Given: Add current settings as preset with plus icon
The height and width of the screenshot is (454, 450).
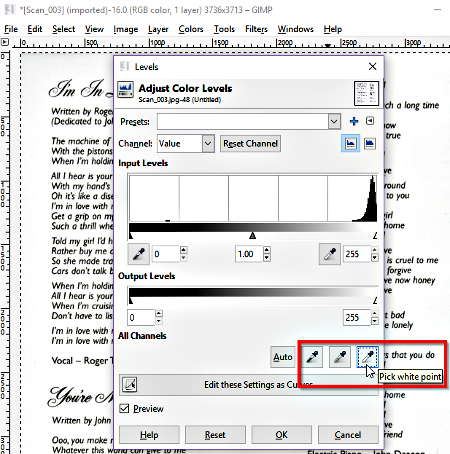Looking at the screenshot, I should (x=354, y=121).
